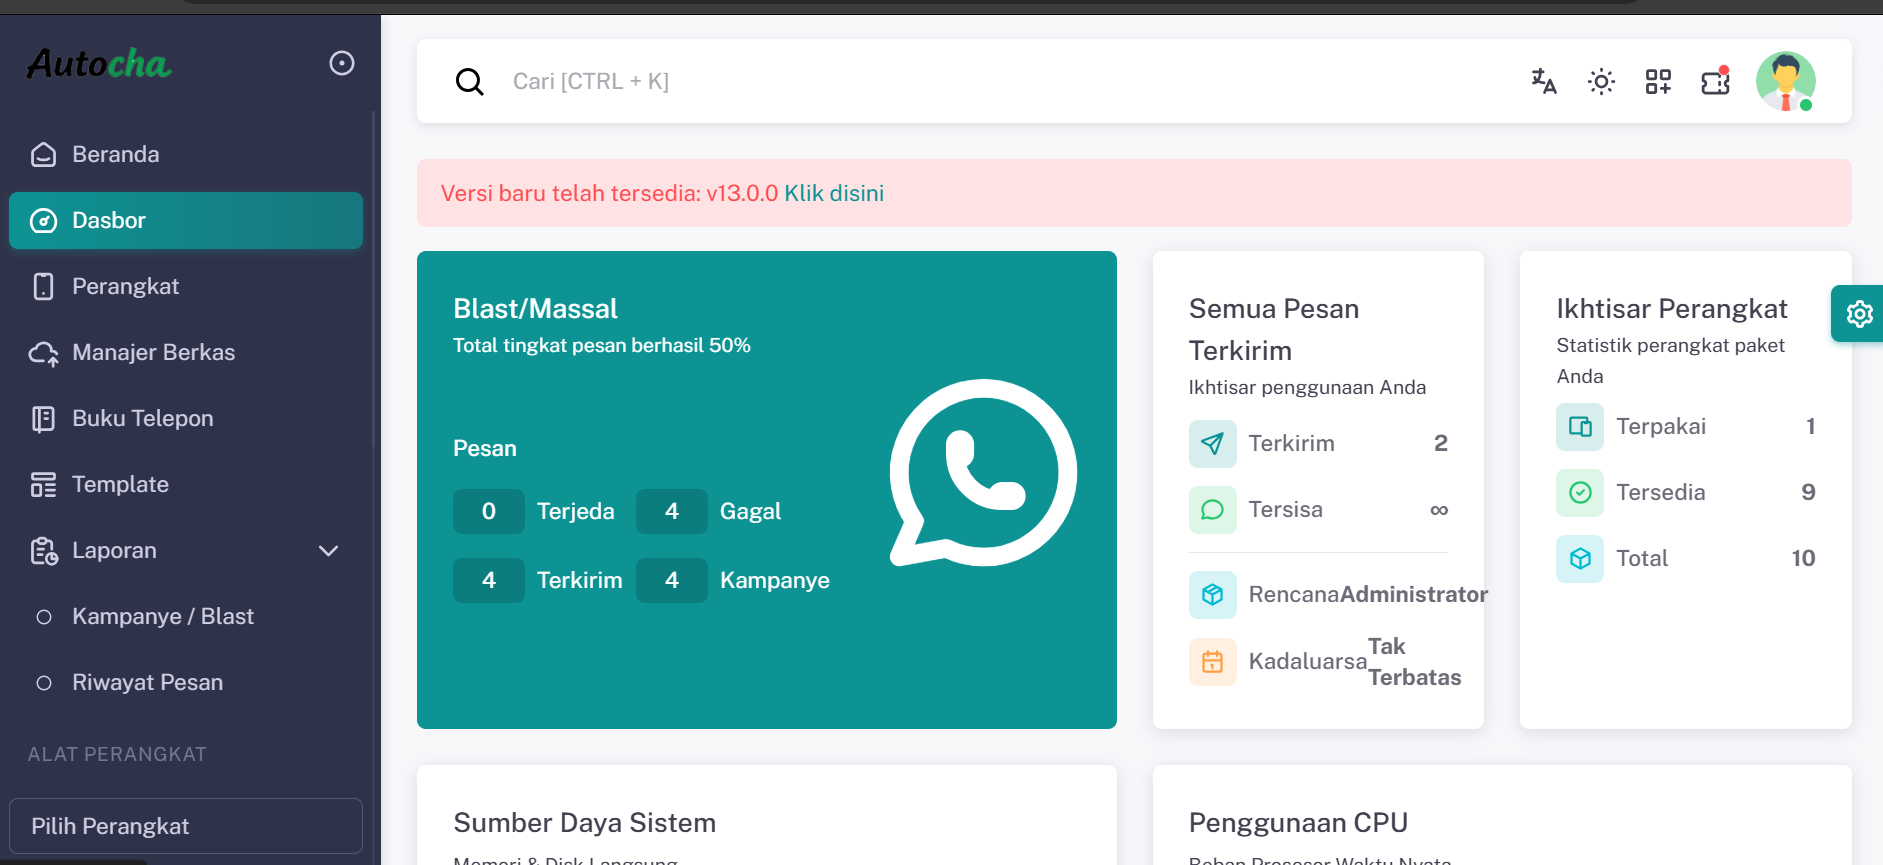Click the ALAT PERANGKAT section label
This screenshot has height=865, width=1883.
(117, 754)
